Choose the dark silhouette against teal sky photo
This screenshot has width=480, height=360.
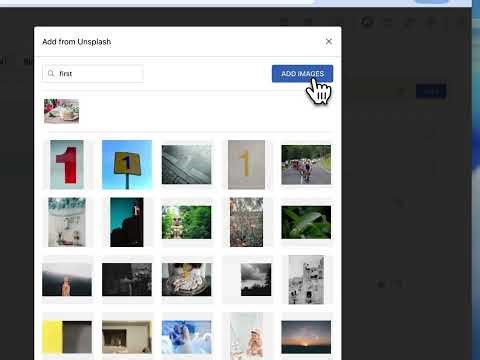pos(127,222)
